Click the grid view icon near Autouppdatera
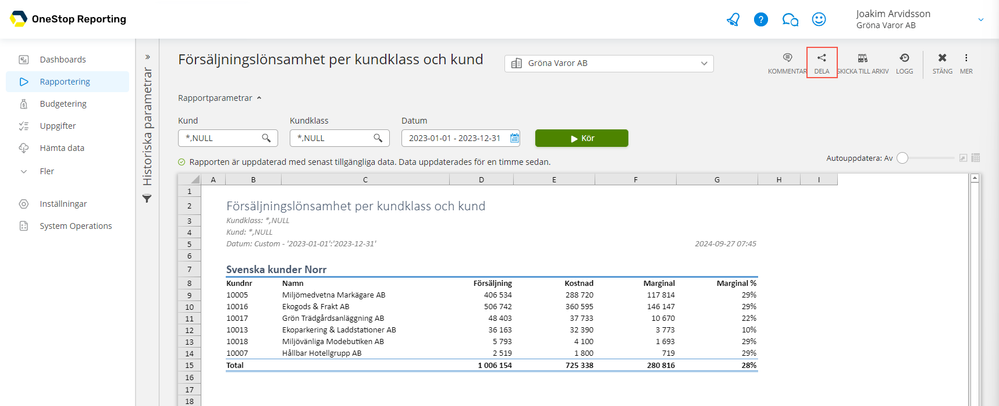 pos(975,157)
